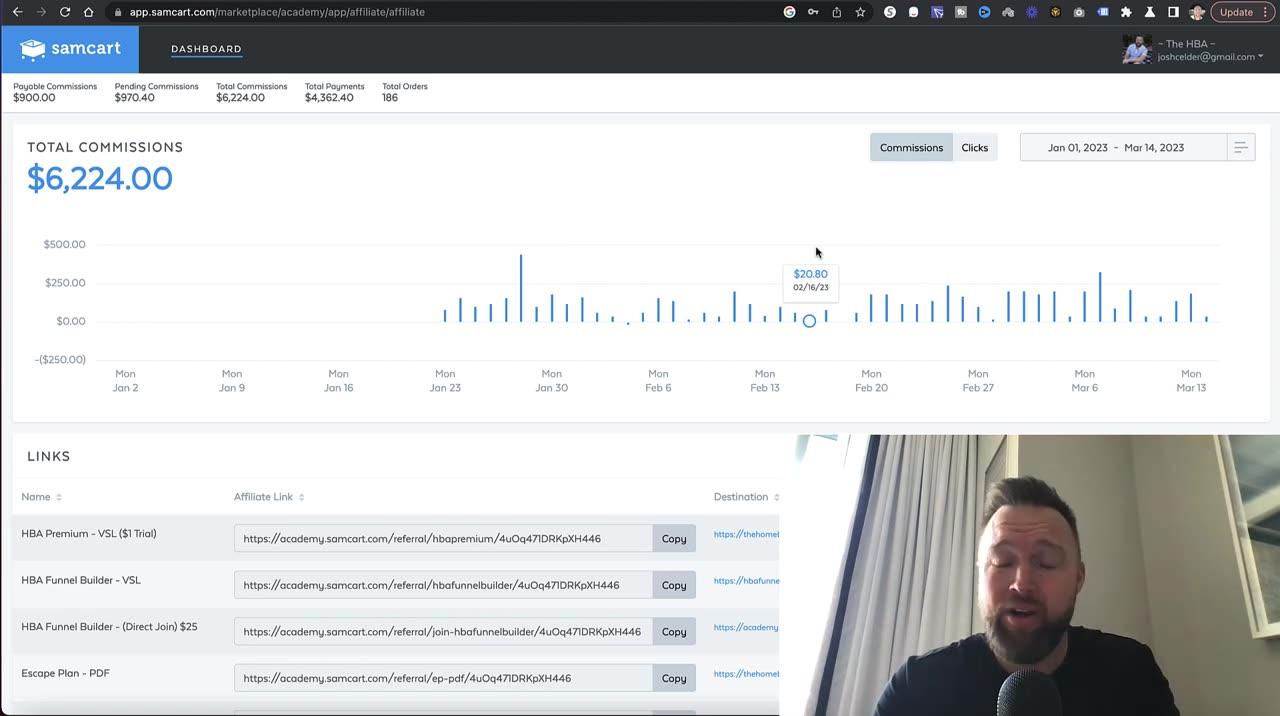
Task: Open the Jan 01 – Mar 14 date range picker
Action: click(1123, 147)
